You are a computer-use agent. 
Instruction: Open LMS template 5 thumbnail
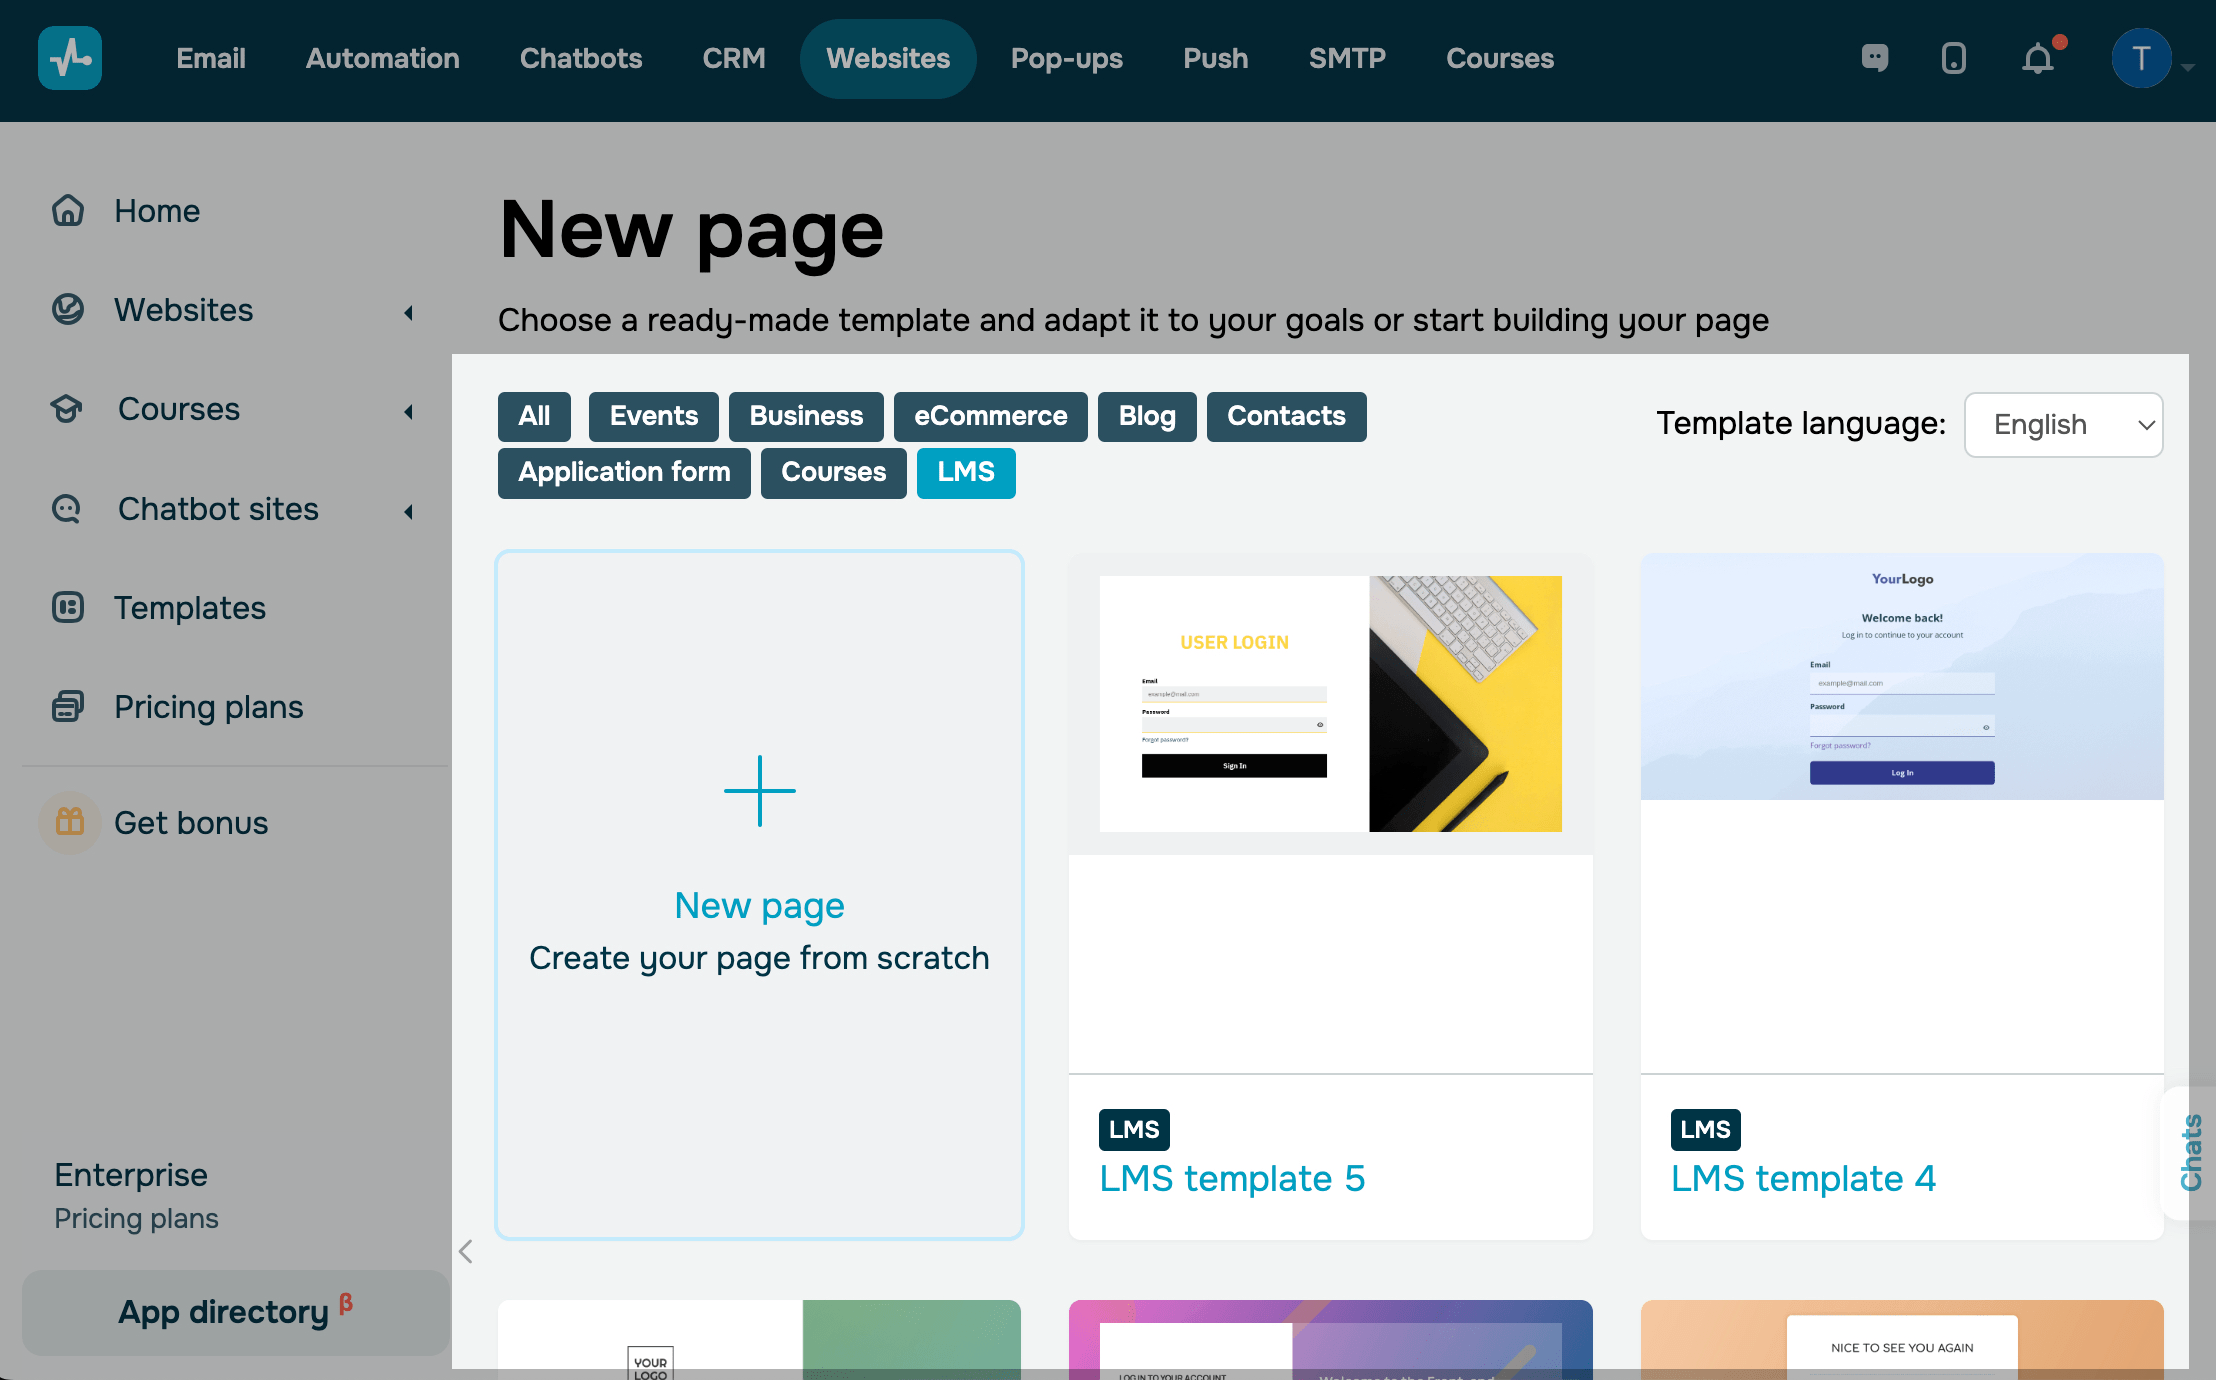(x=1330, y=703)
